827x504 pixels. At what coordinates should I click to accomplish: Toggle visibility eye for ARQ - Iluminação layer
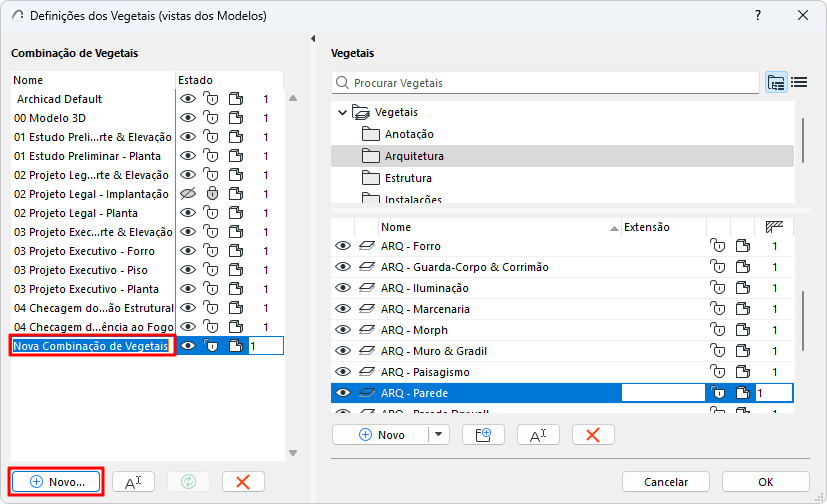343,288
